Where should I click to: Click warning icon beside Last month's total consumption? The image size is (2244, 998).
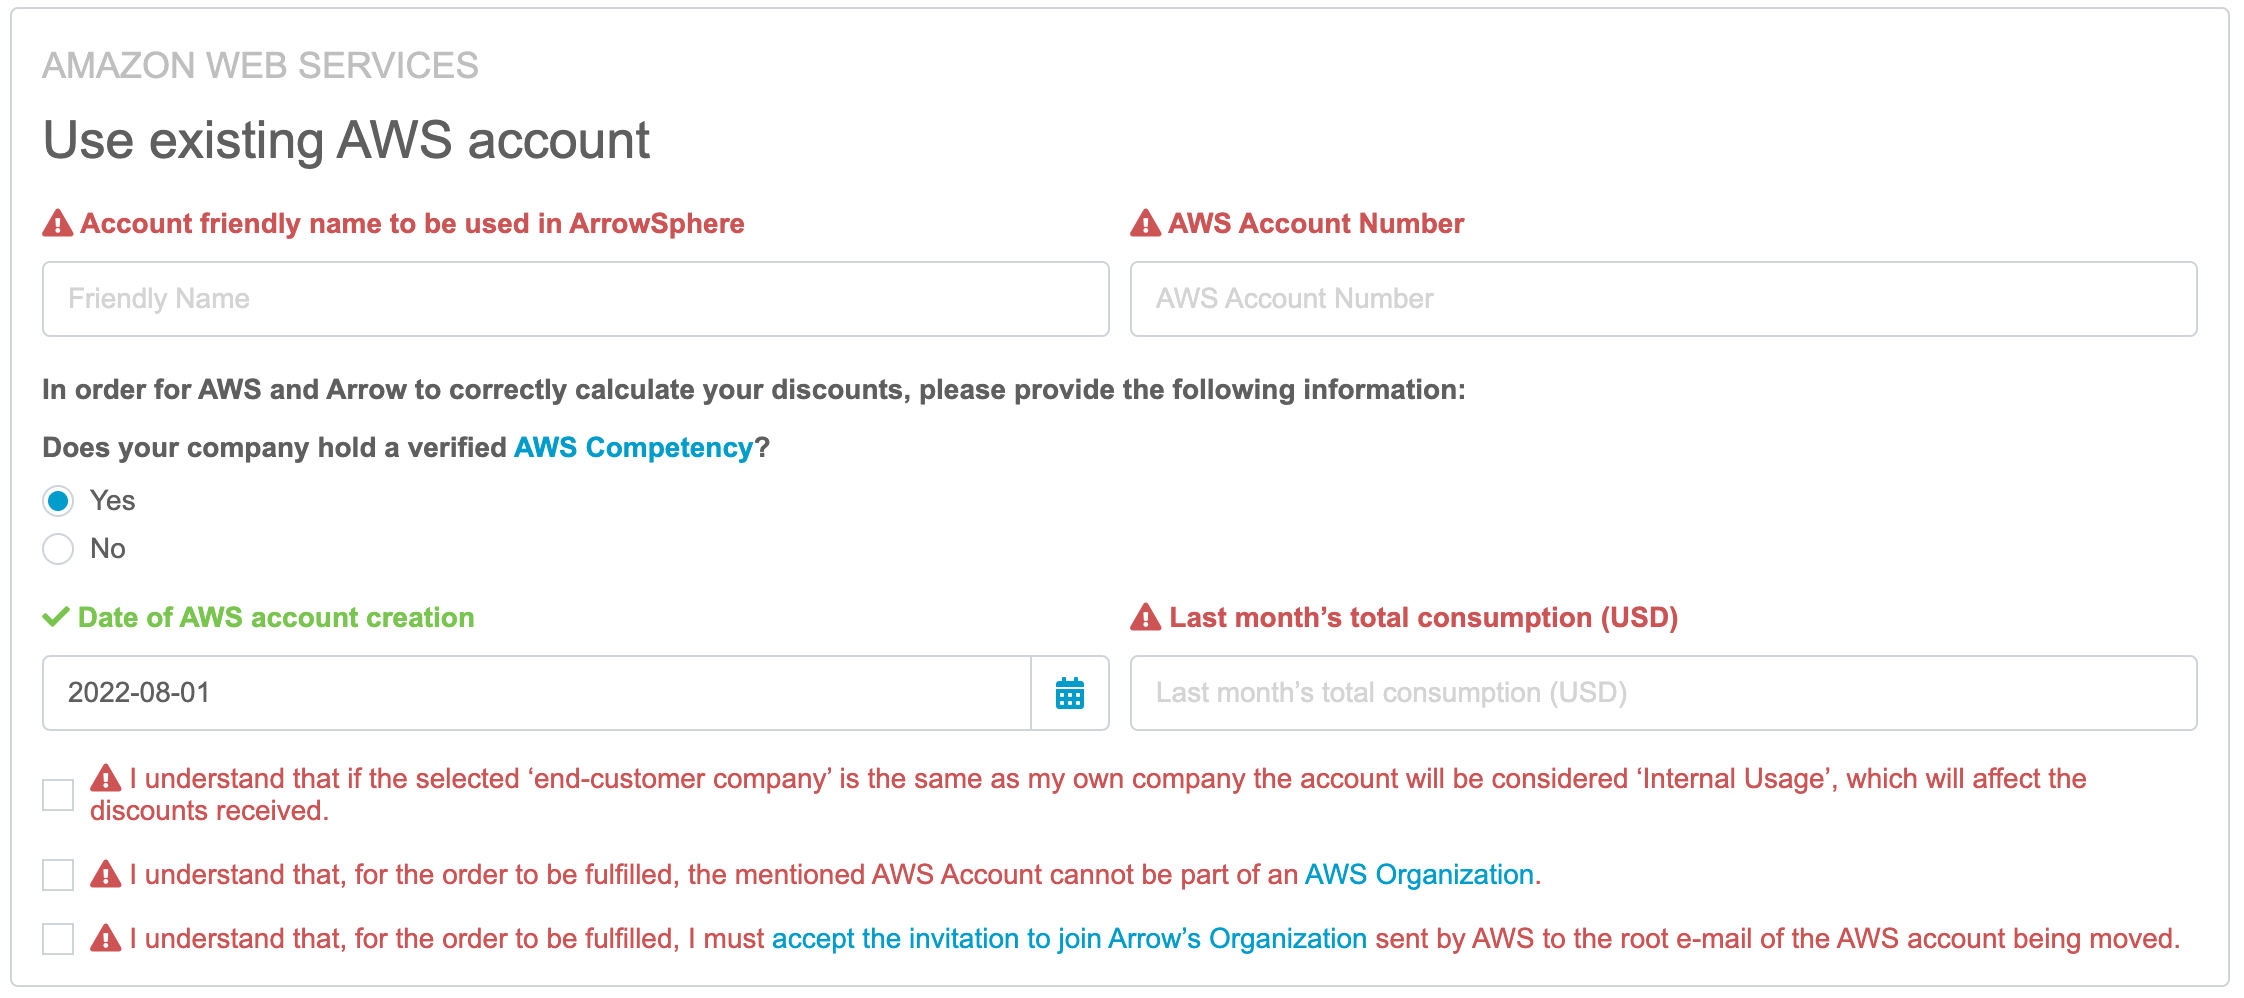point(1145,617)
